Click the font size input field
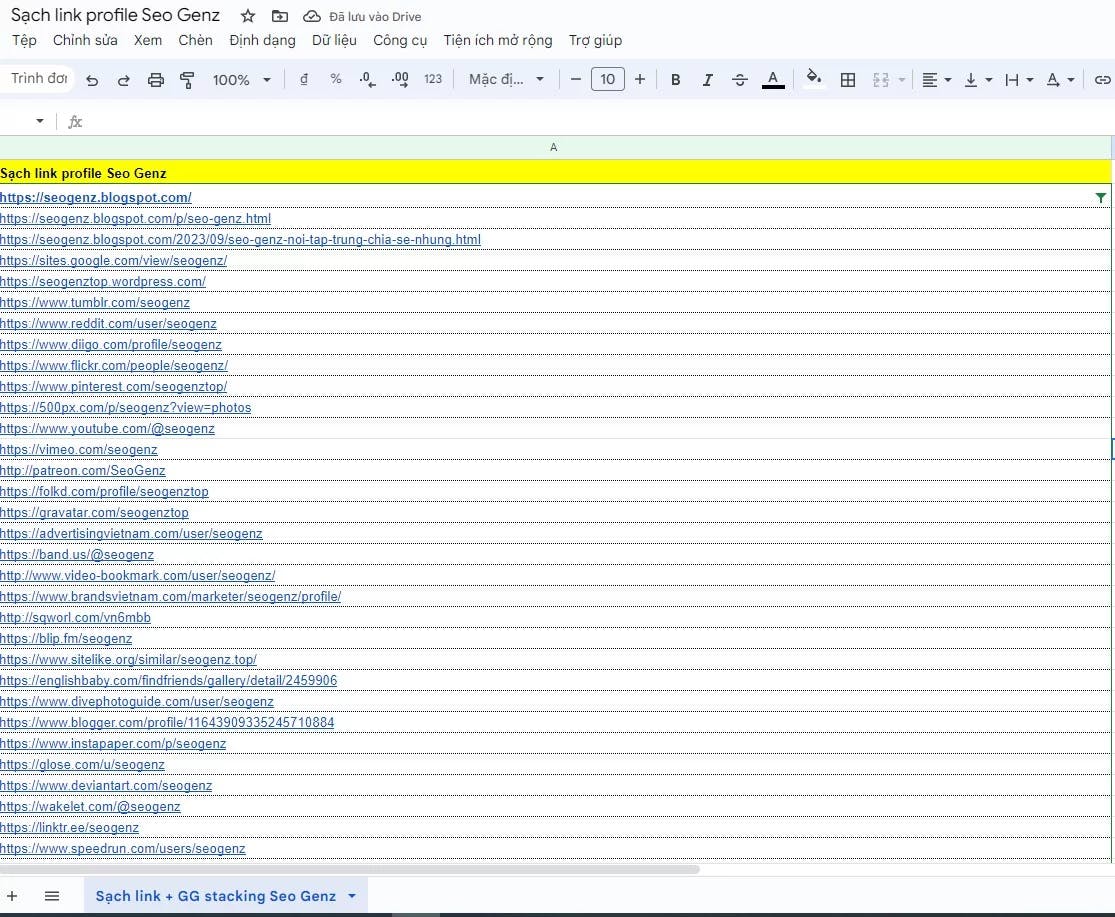Screen dimensions: 1115x917 point(607,80)
